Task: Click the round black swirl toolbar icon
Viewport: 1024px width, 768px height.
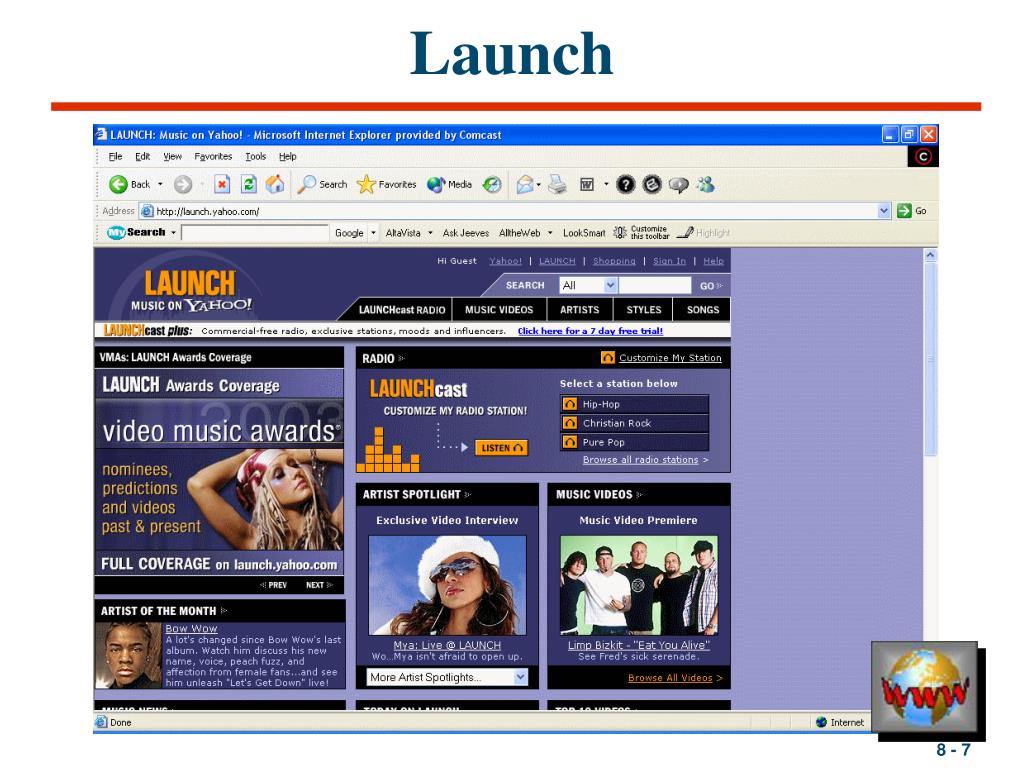Action: pos(652,185)
